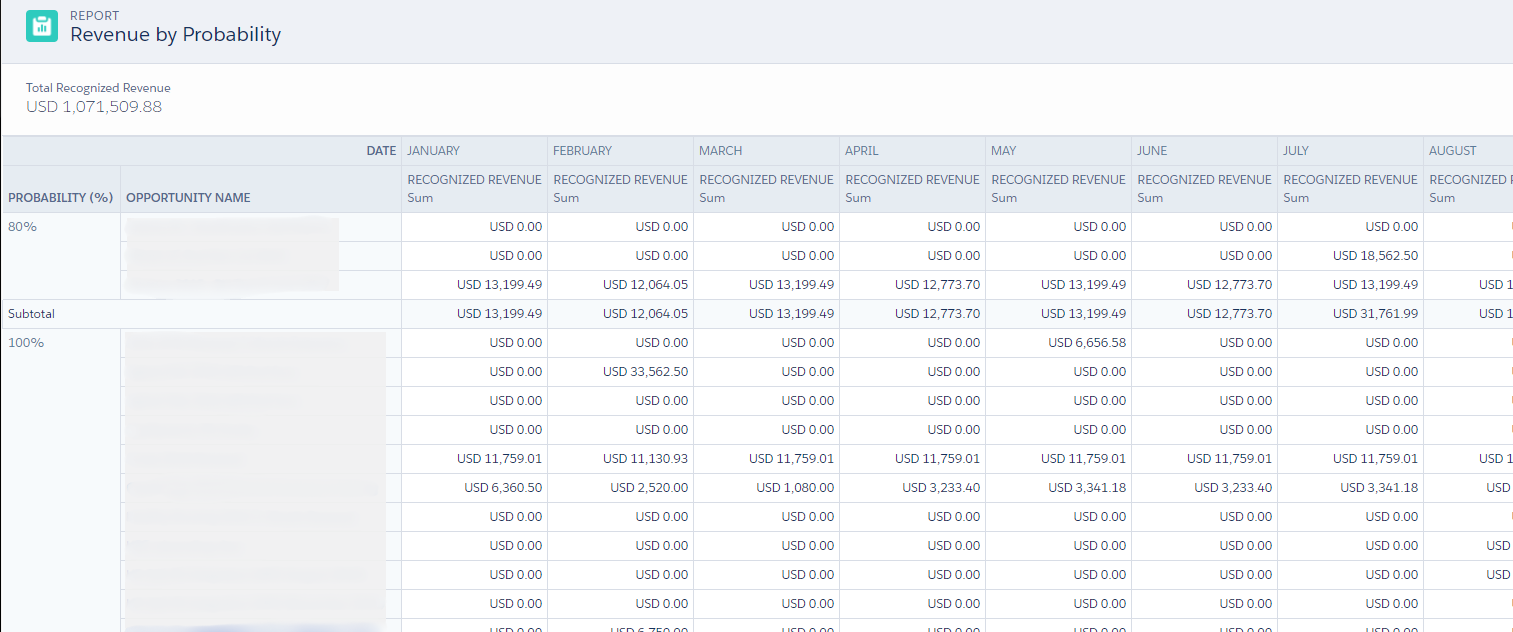Screen dimensions: 1513x632
Task: Click the DATE grouping header
Action: [x=381, y=151]
